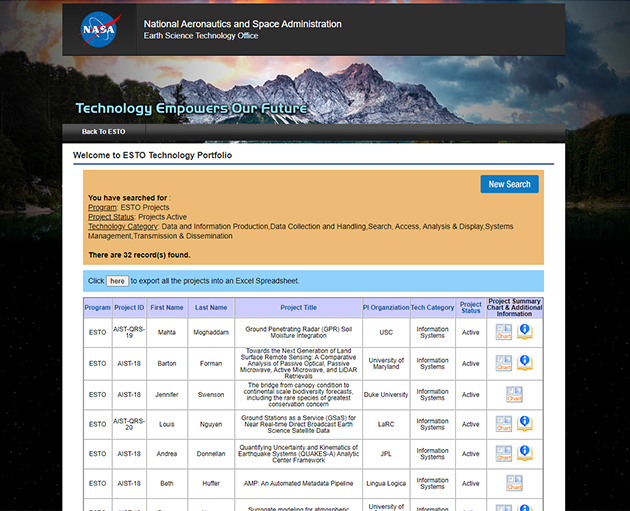Click 'JPL' organization cell
The height and width of the screenshot is (511, 630).
(x=386, y=454)
